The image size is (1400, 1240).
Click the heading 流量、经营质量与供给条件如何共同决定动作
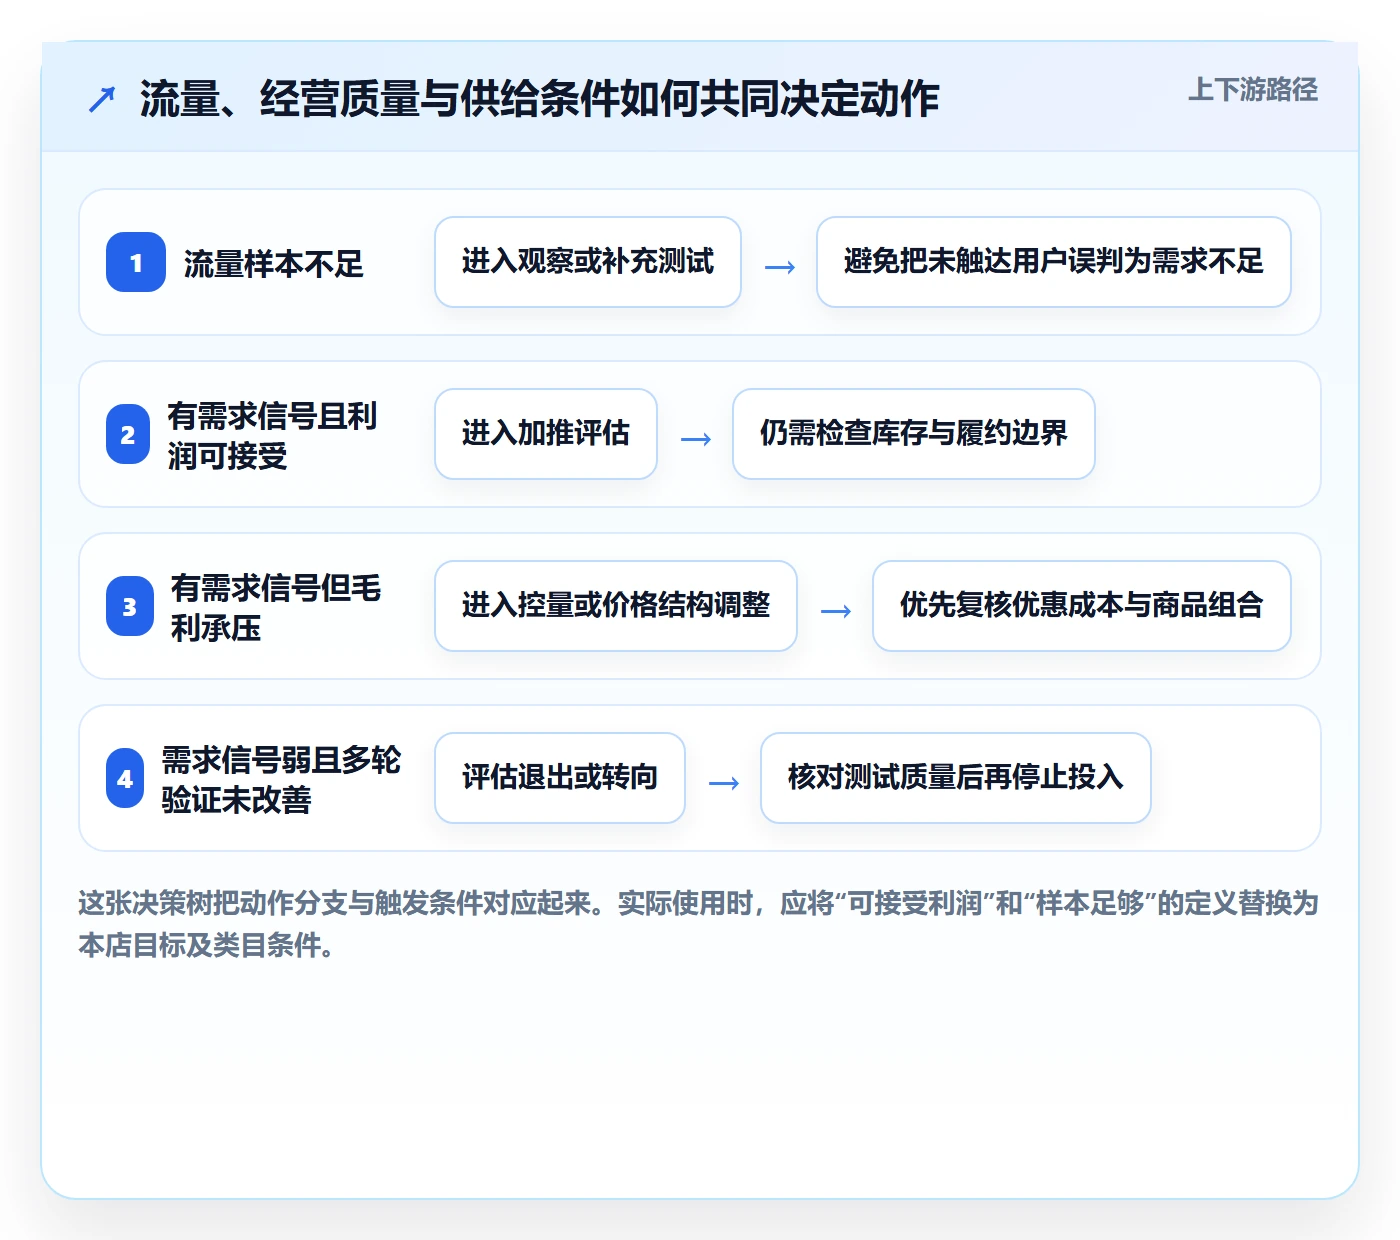point(539,99)
